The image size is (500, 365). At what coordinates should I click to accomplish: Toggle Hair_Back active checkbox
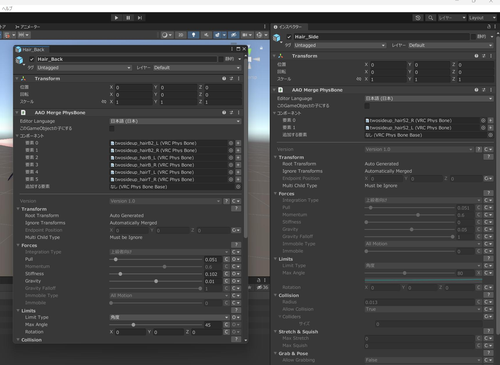(32, 59)
